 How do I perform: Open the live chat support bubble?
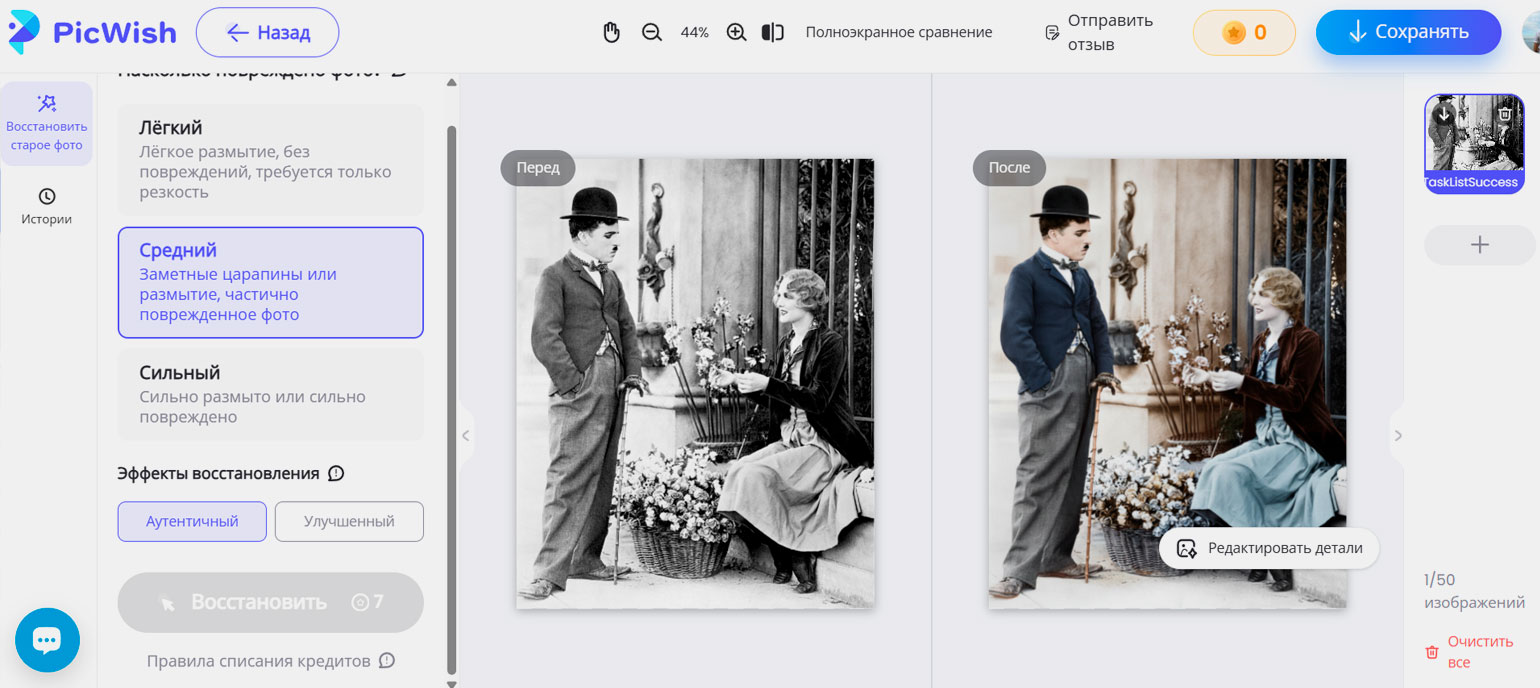pos(47,640)
